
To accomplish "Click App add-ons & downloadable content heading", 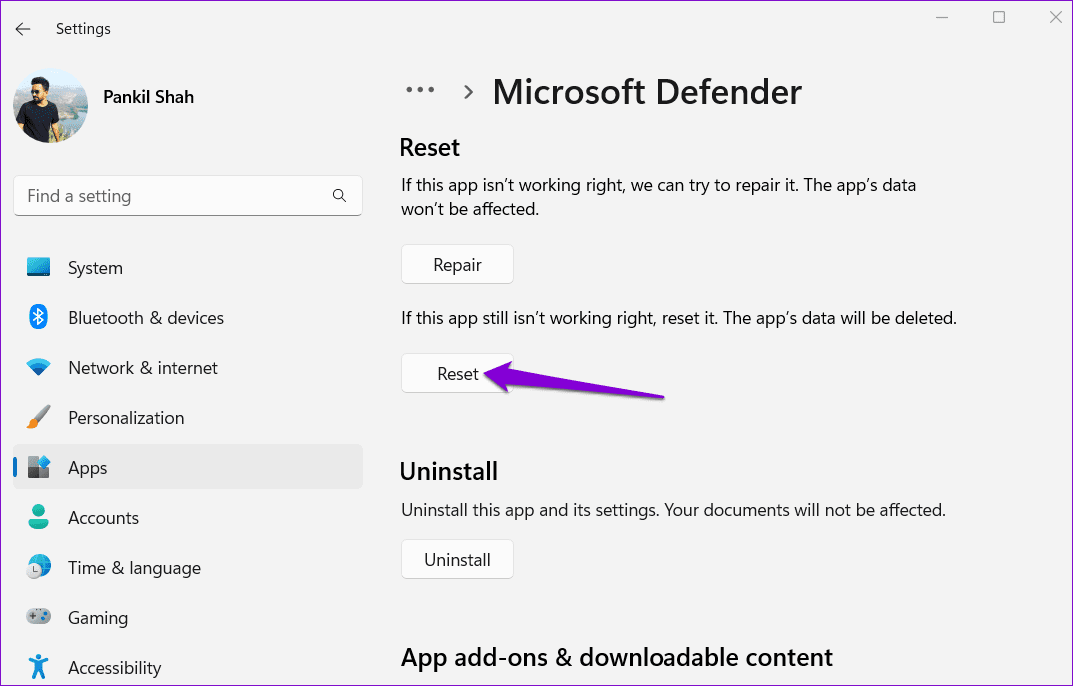I will (617, 657).
